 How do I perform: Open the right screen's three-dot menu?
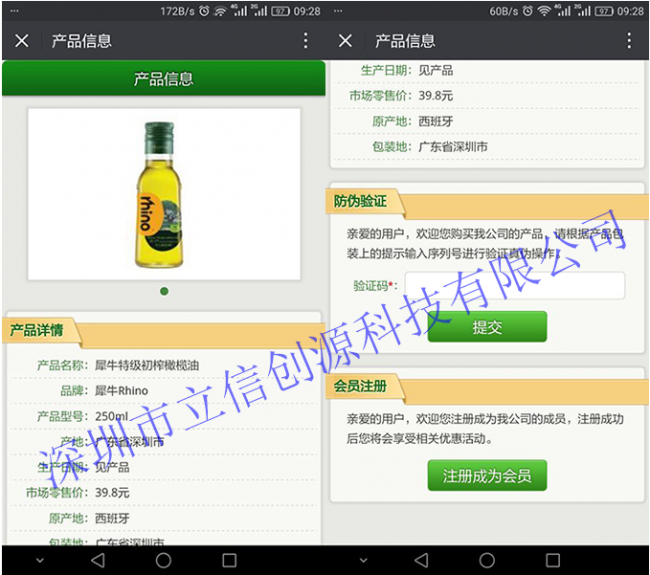pyautogui.click(x=629, y=41)
